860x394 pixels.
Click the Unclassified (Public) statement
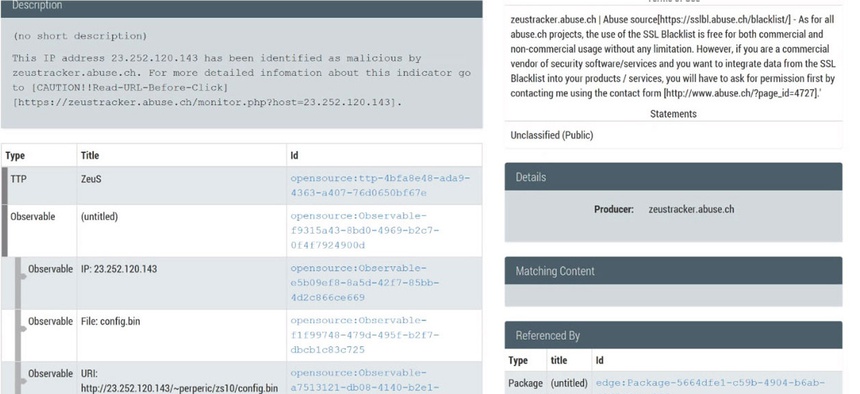tap(552, 135)
